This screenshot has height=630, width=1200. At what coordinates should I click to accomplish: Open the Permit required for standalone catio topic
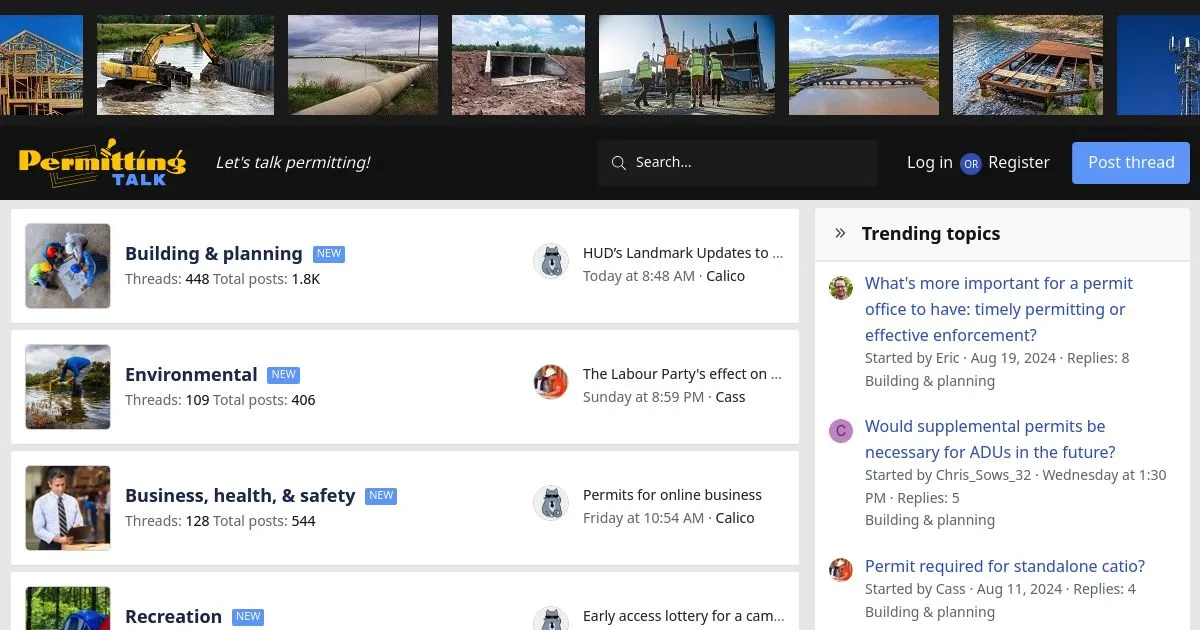click(1005, 566)
